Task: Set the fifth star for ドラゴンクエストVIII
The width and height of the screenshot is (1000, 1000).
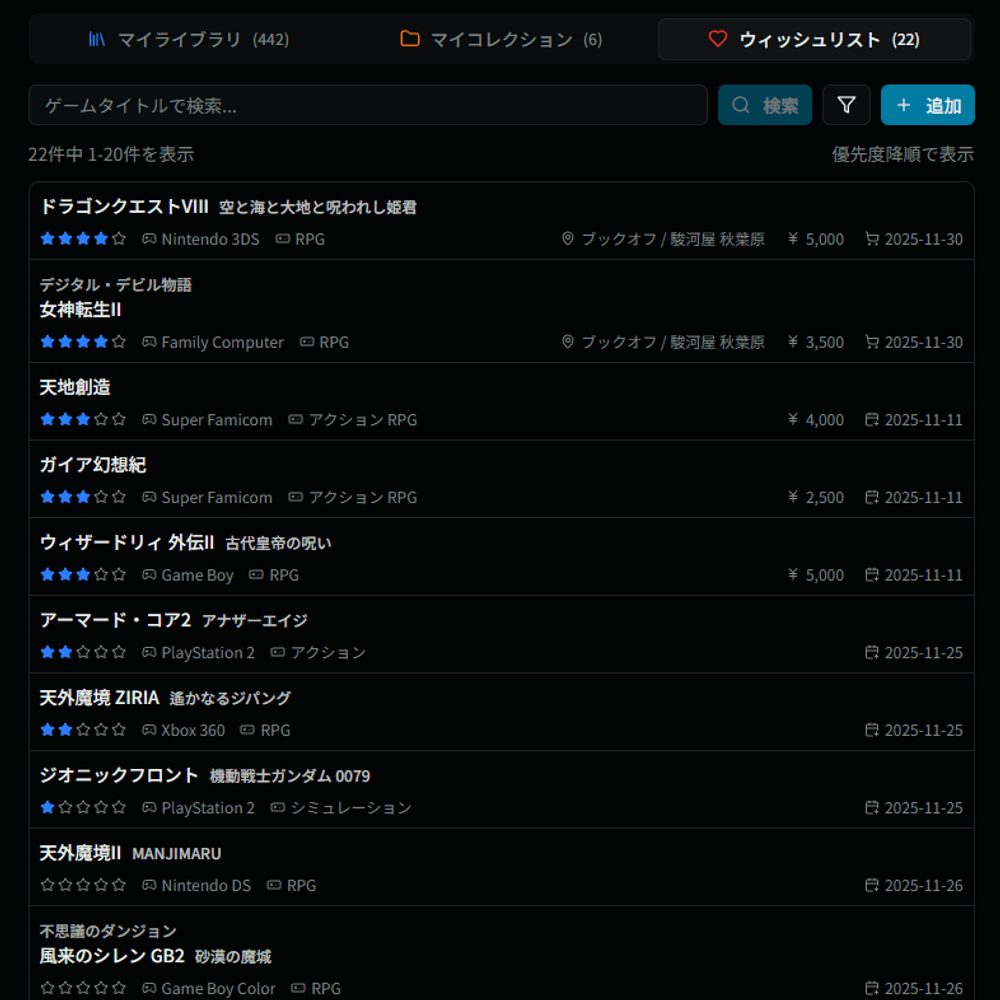Action: (x=119, y=239)
